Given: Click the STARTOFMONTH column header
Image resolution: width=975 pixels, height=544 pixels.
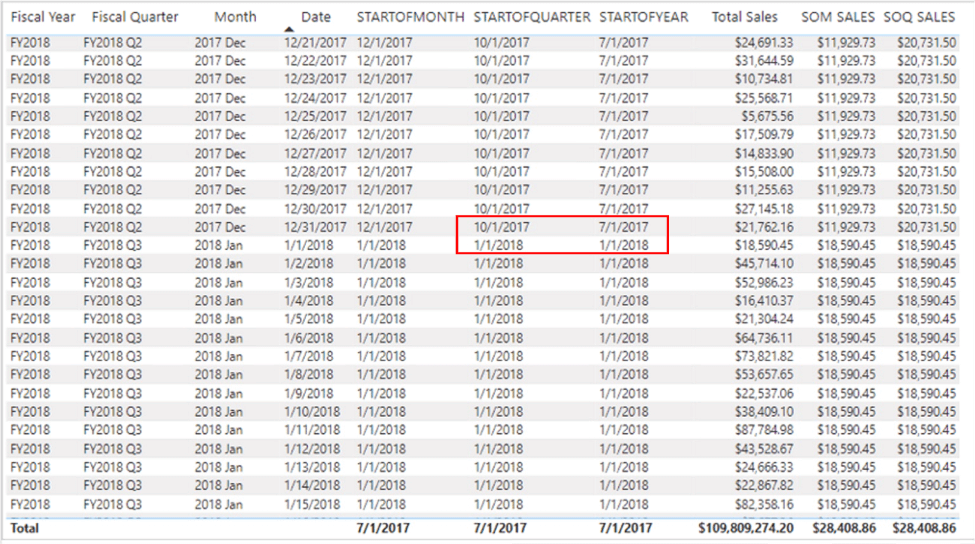Looking at the screenshot, I should [410, 17].
